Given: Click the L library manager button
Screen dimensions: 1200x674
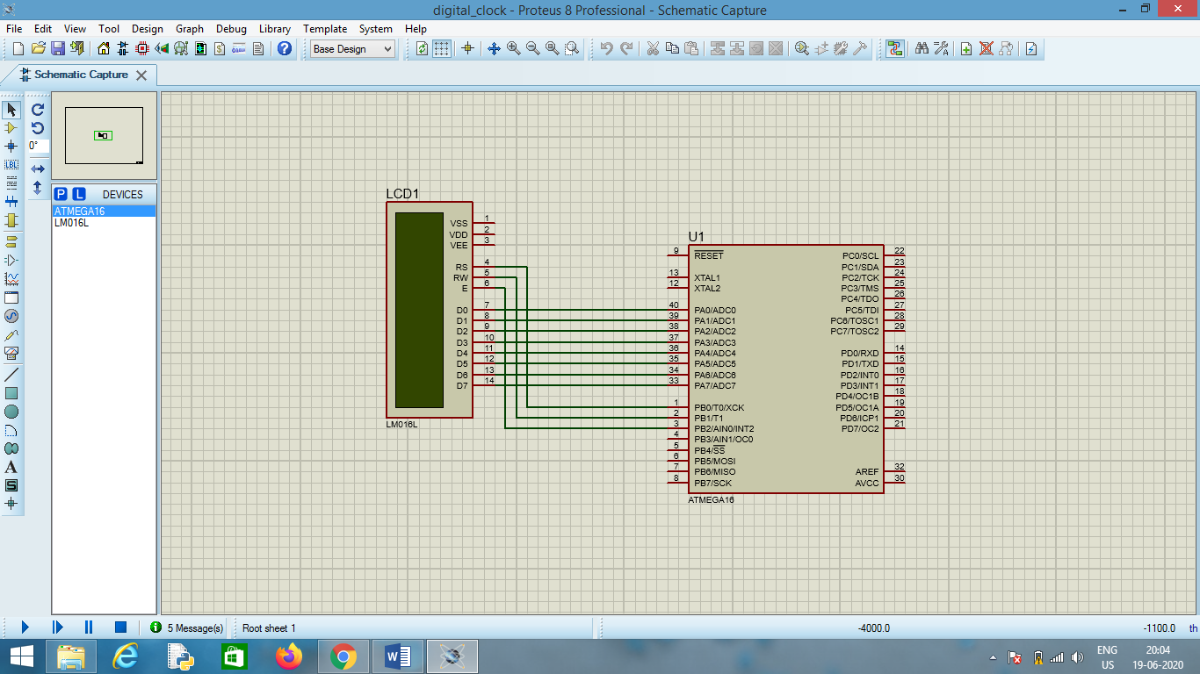Looking at the screenshot, I should click(79, 194).
